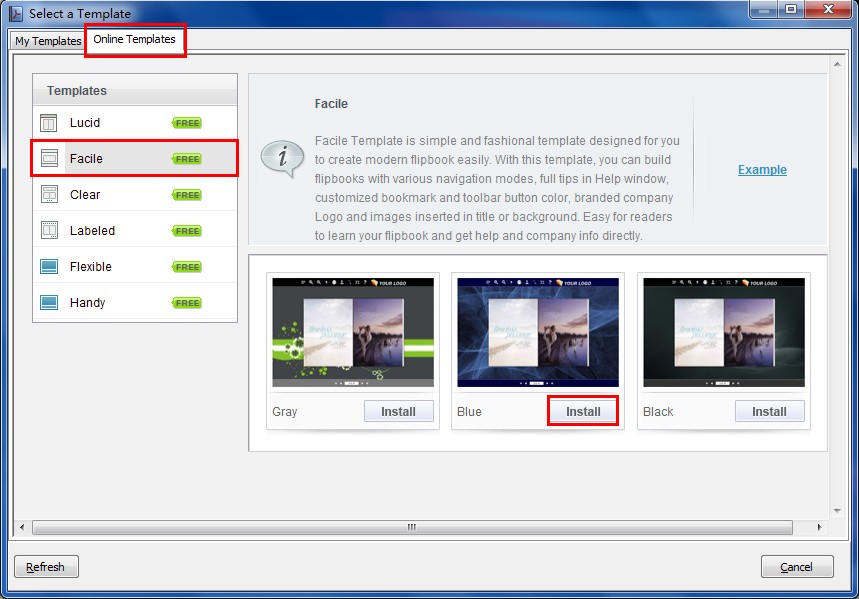Screen dimensions: 859x599
Task: Click the info speech bubble icon
Action: (282, 159)
